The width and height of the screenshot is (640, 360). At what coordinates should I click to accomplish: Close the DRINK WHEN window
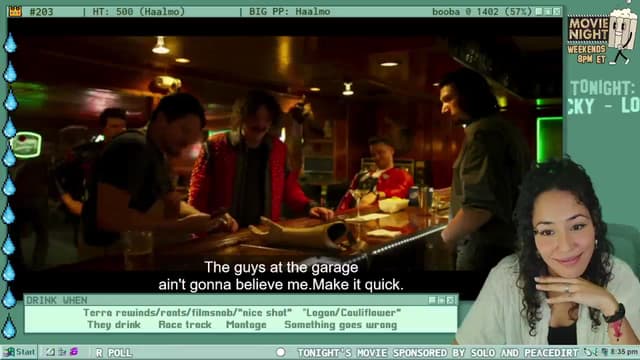click(450, 300)
